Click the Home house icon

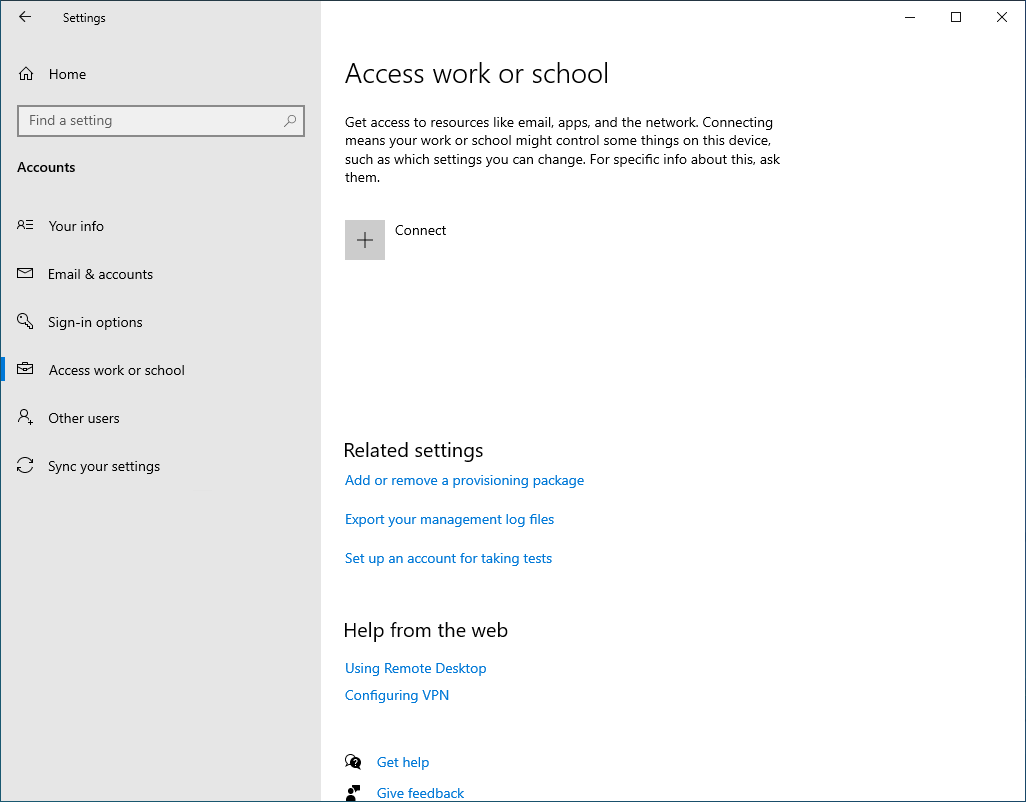click(25, 73)
